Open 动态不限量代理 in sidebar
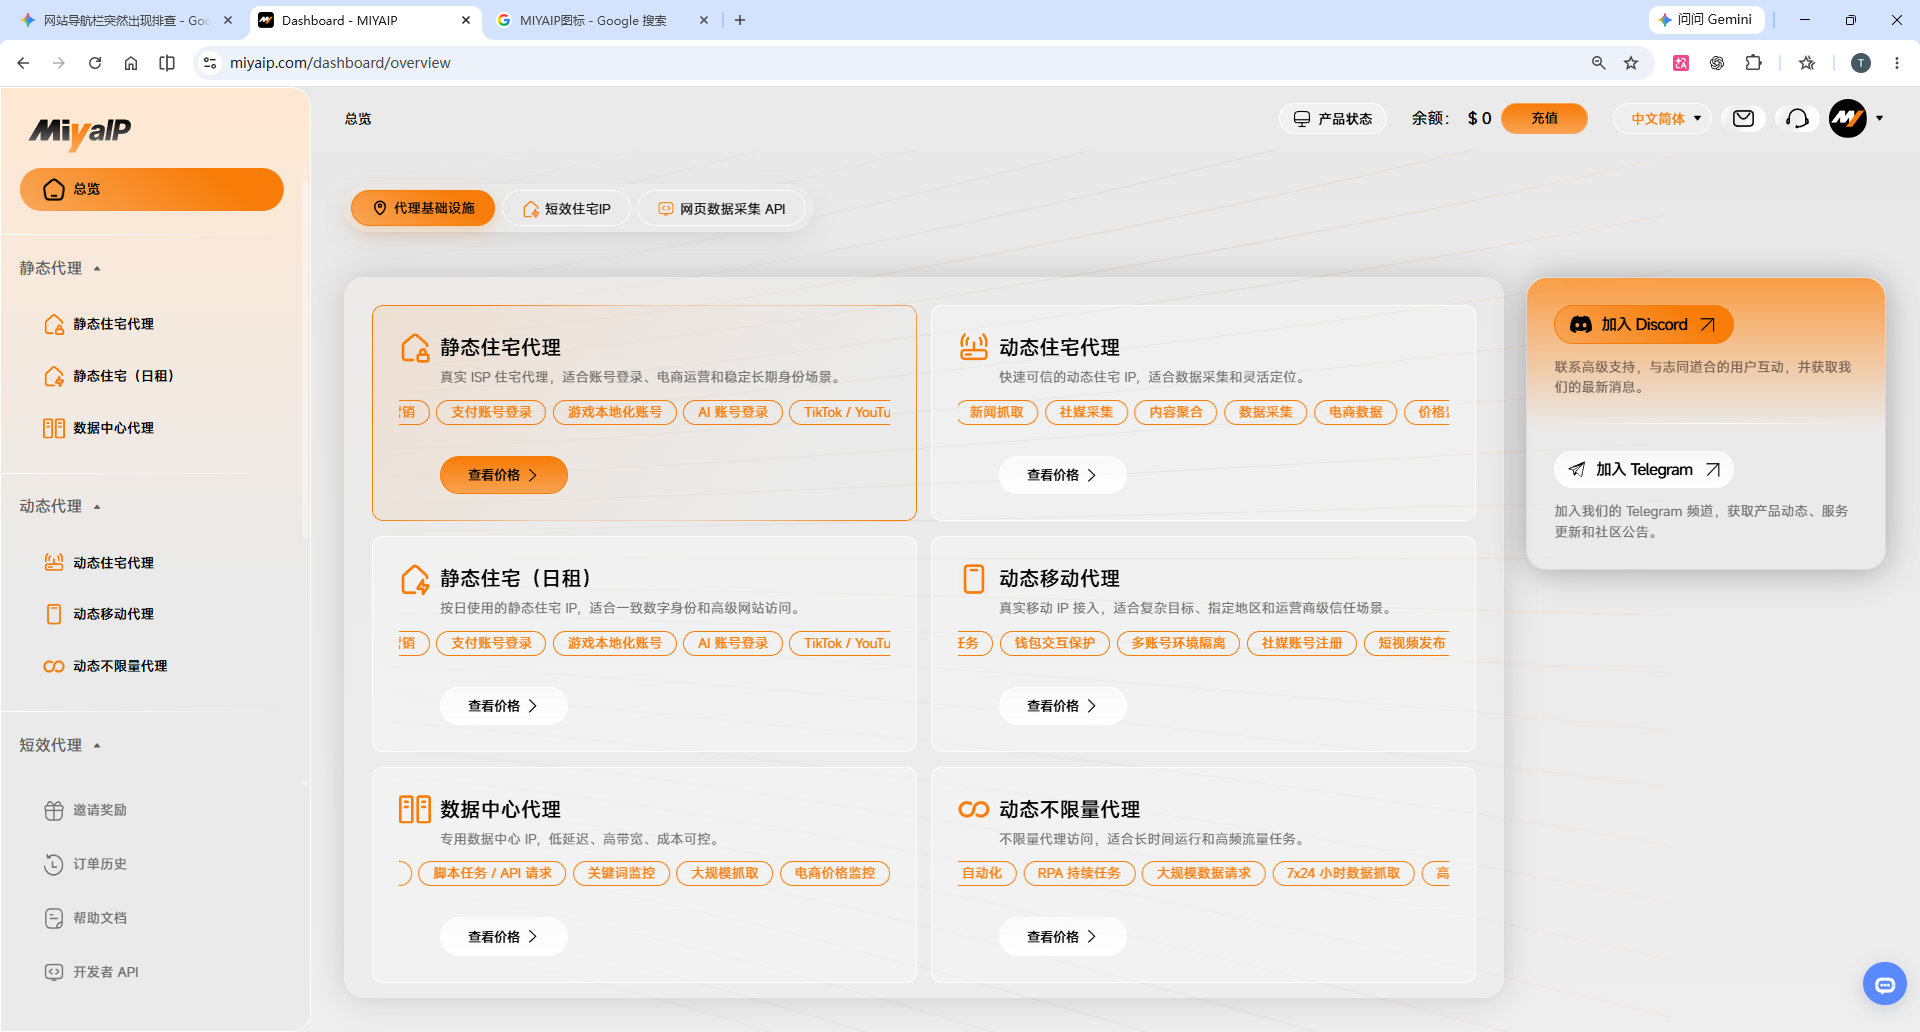 point(152,666)
